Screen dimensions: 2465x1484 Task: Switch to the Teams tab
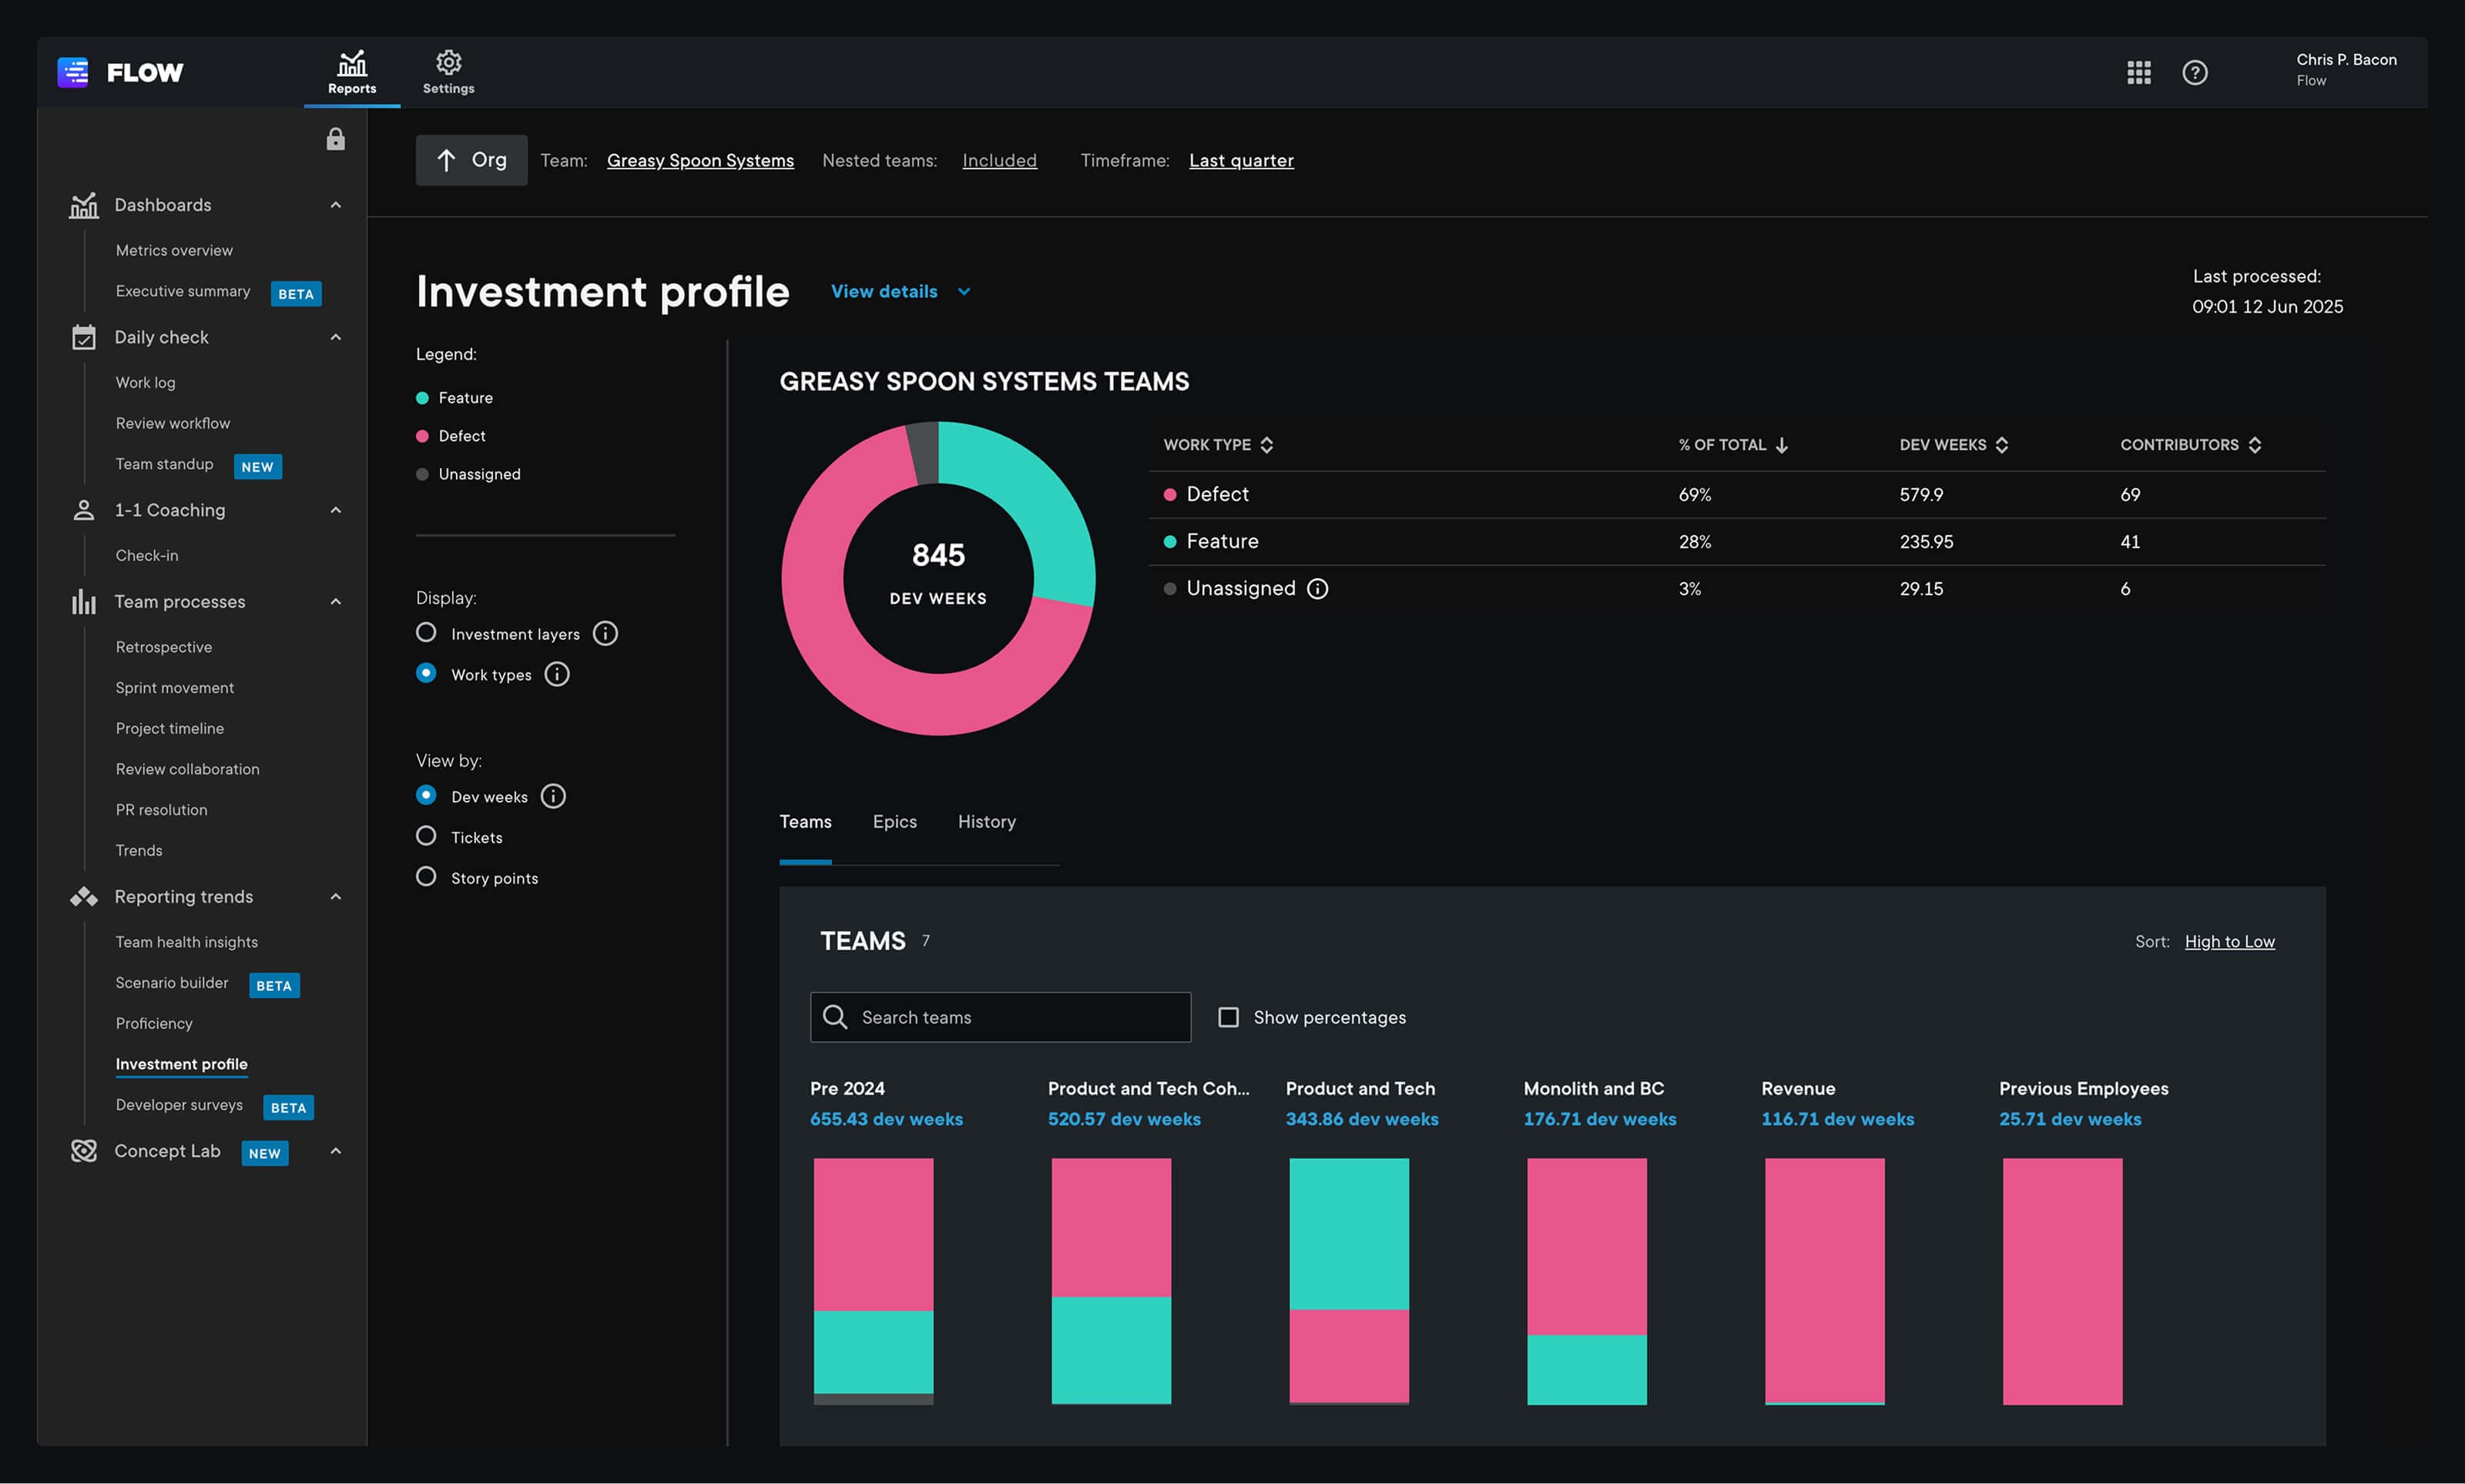[x=805, y=822]
